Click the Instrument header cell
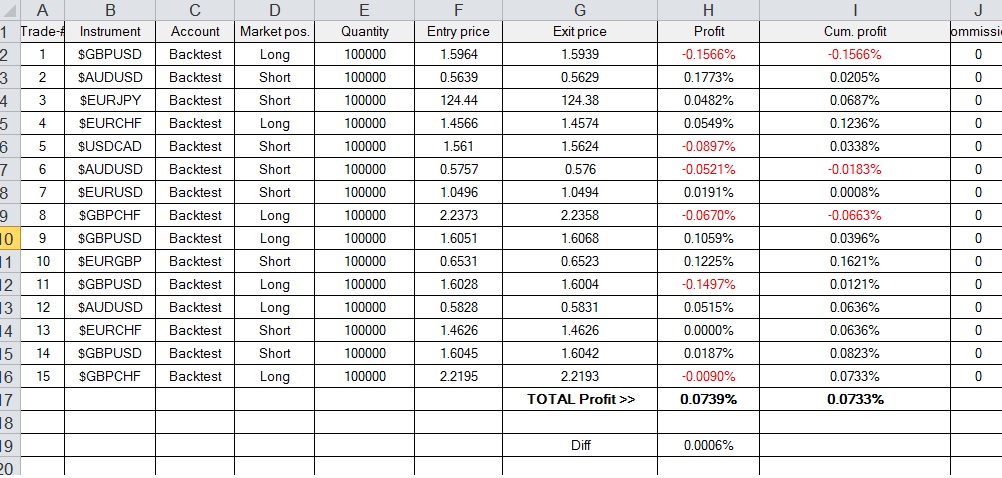Viewport: 1002px width, 478px height. click(110, 31)
